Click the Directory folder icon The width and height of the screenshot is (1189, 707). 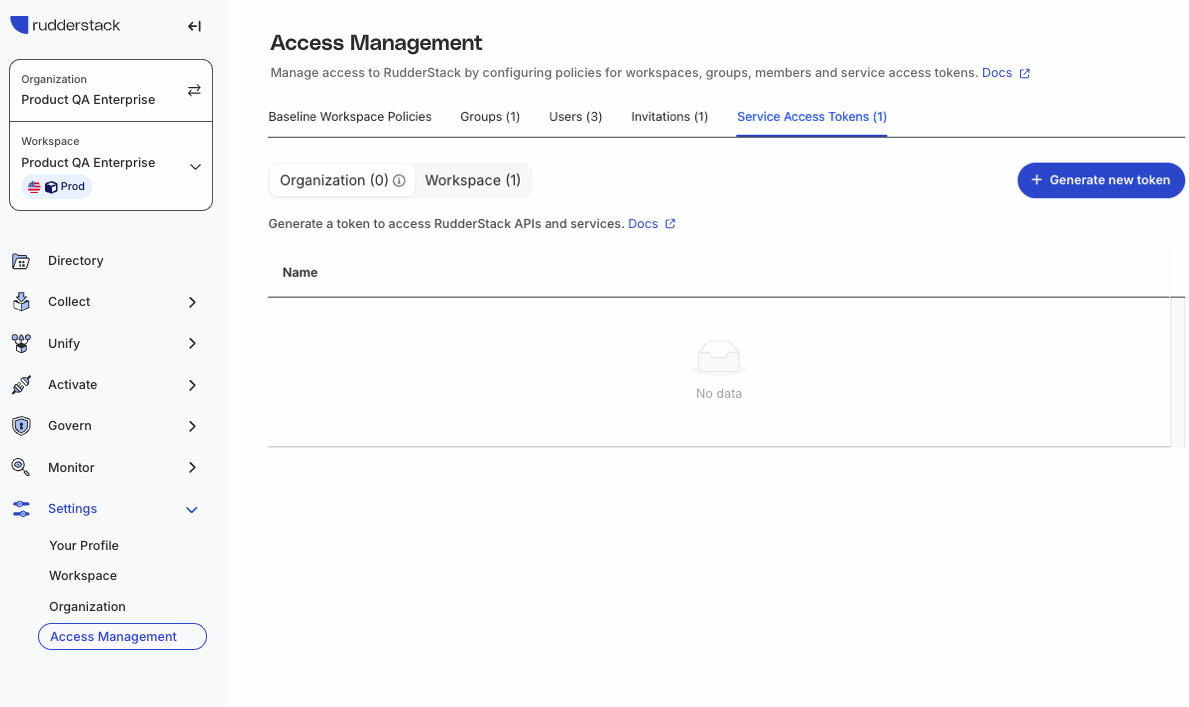click(x=21, y=261)
